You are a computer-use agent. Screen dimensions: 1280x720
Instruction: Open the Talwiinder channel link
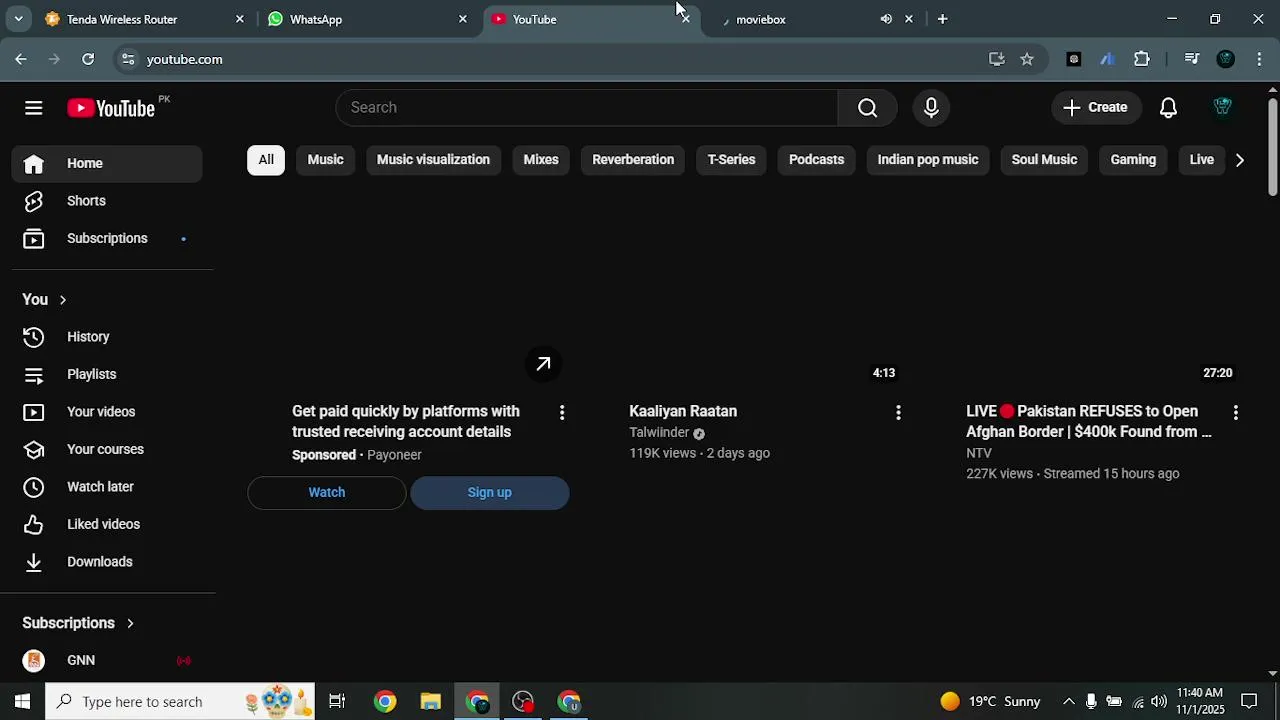(x=659, y=433)
